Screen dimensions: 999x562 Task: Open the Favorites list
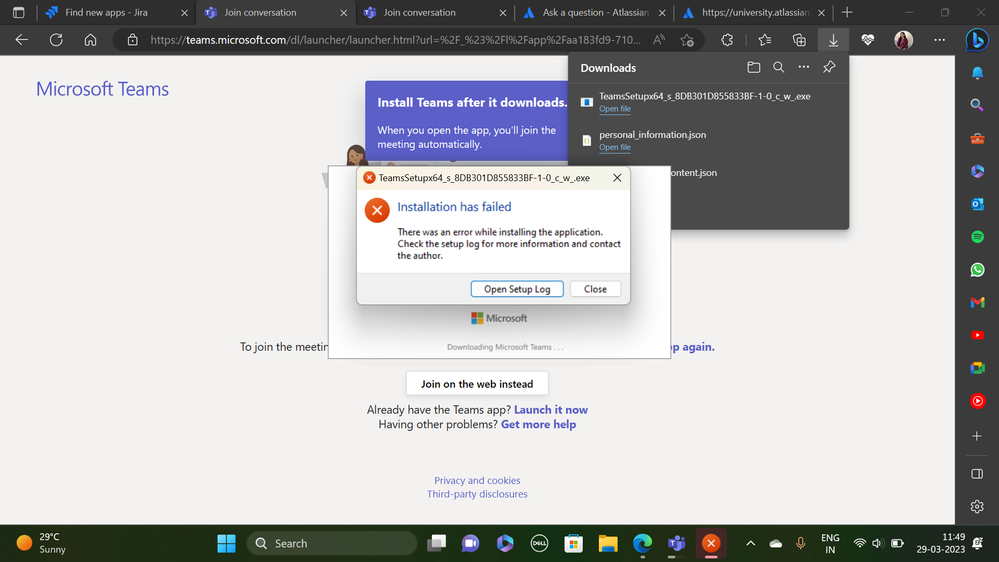pyautogui.click(x=765, y=40)
